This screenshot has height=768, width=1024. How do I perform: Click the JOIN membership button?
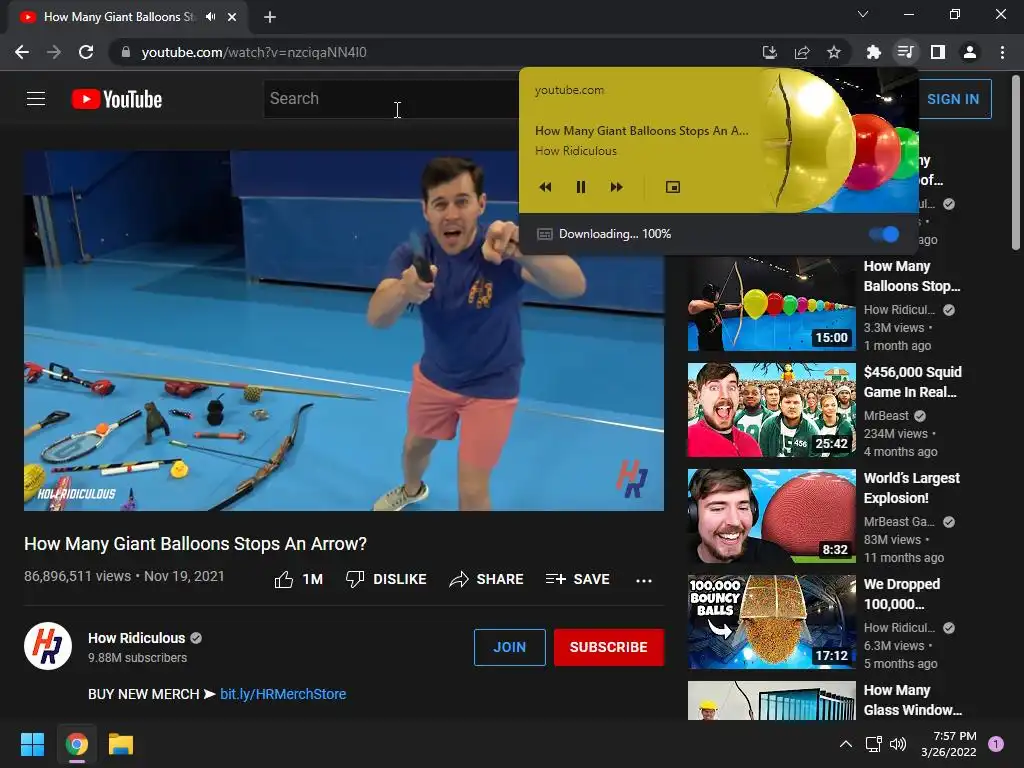click(509, 647)
